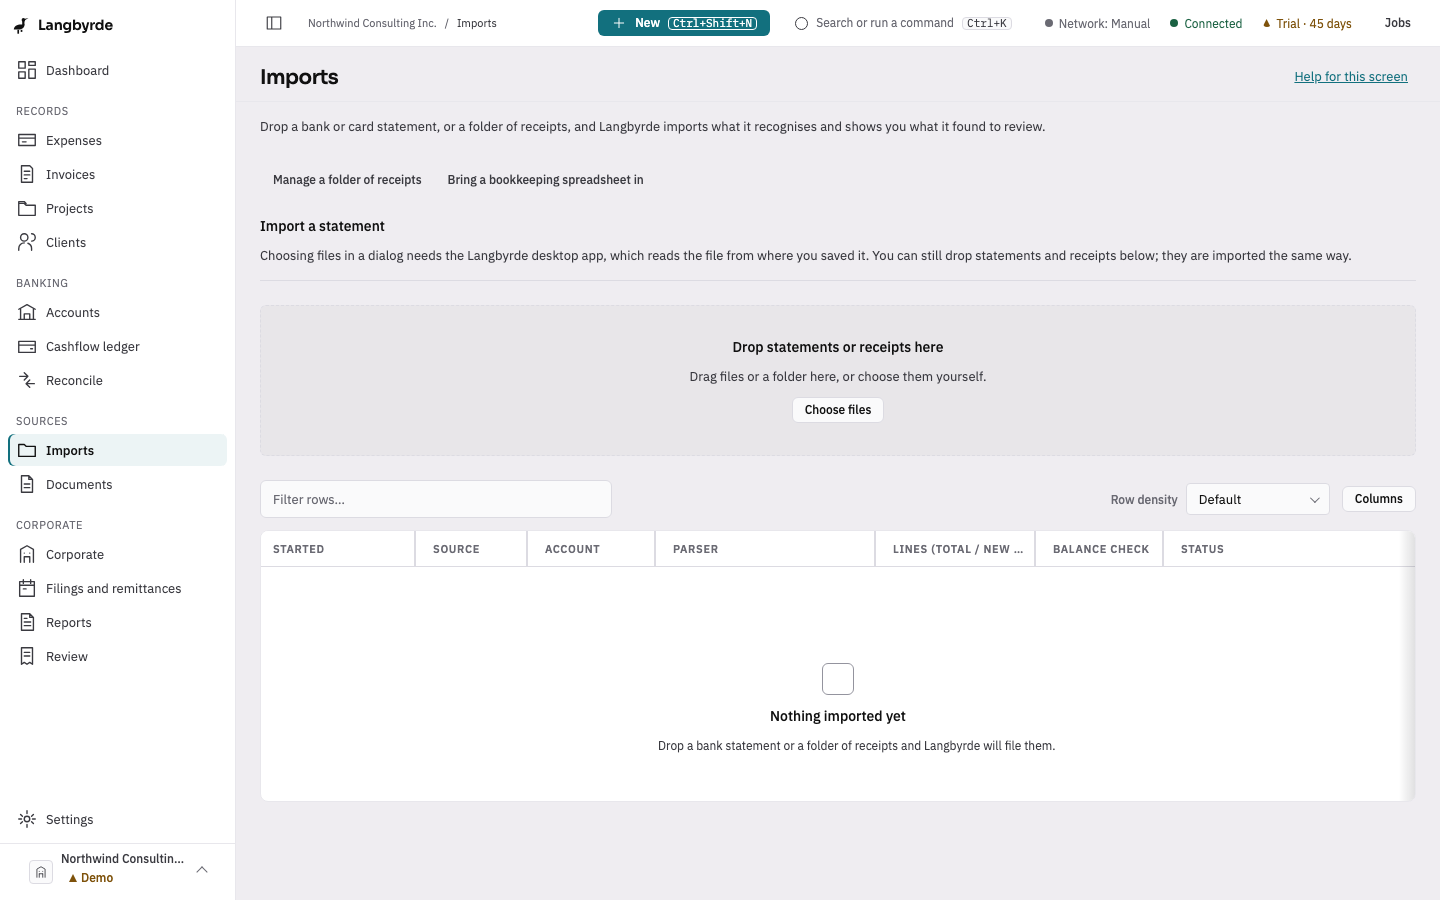Viewport: 1440px width, 900px height.
Task: Click Northwind Consulting Inc. breadcrumb
Action: click(x=372, y=23)
